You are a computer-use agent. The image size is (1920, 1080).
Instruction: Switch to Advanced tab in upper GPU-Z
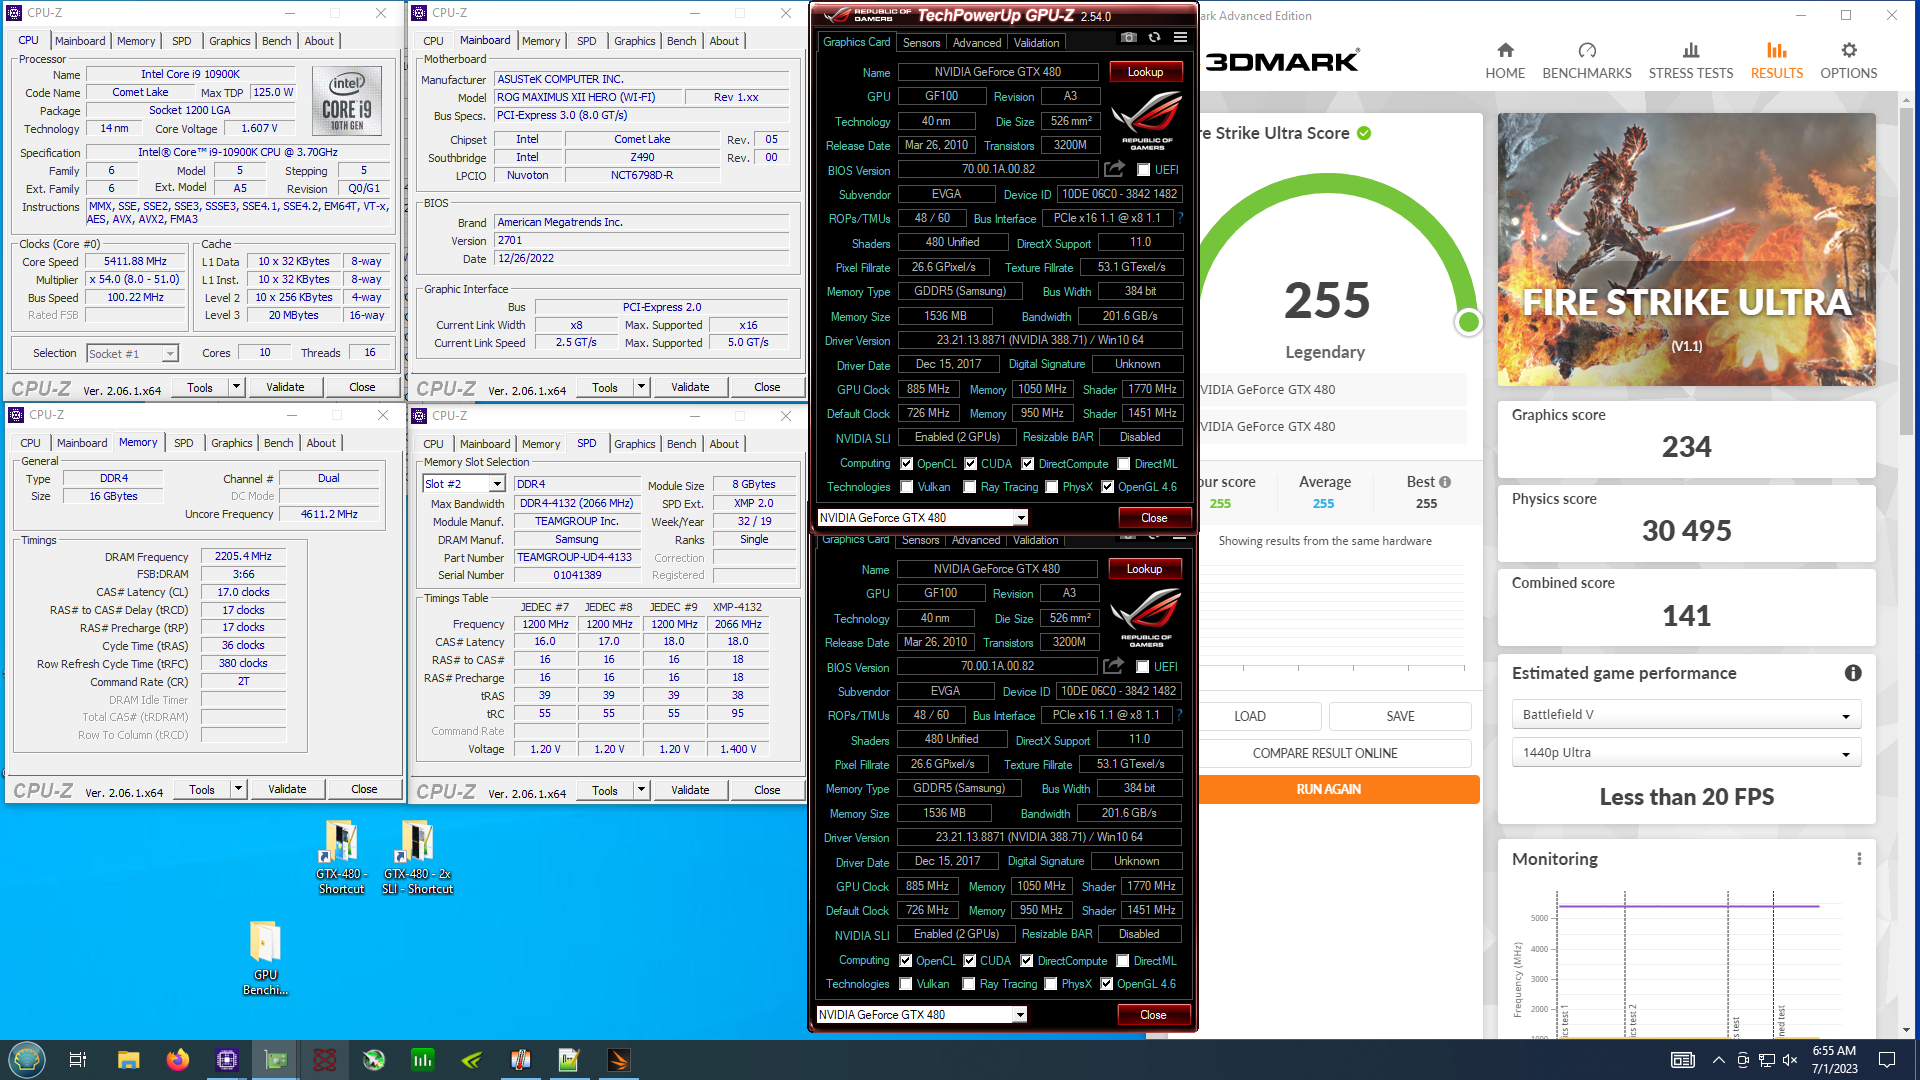(x=977, y=43)
